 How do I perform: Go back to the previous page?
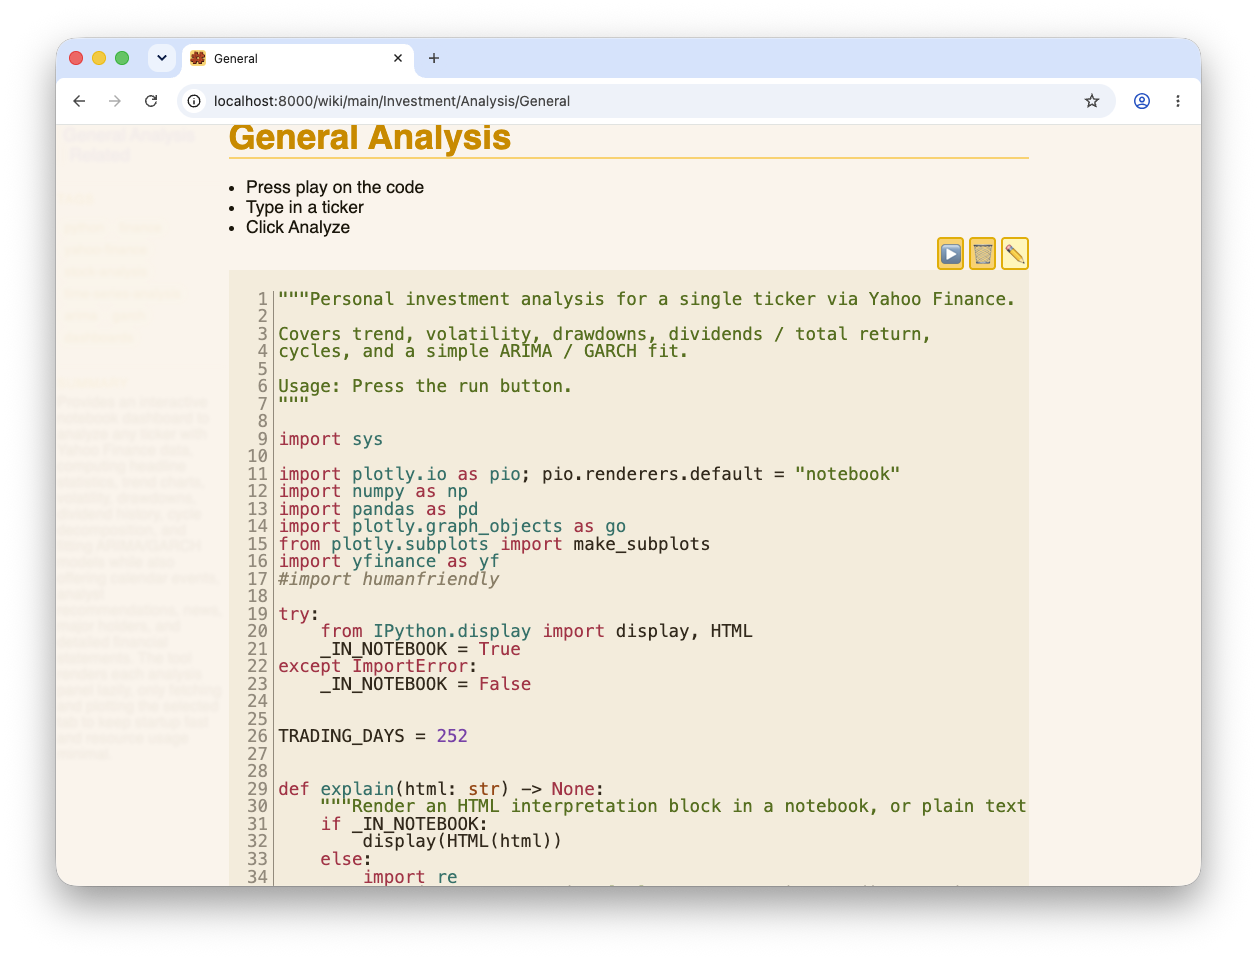click(x=79, y=101)
